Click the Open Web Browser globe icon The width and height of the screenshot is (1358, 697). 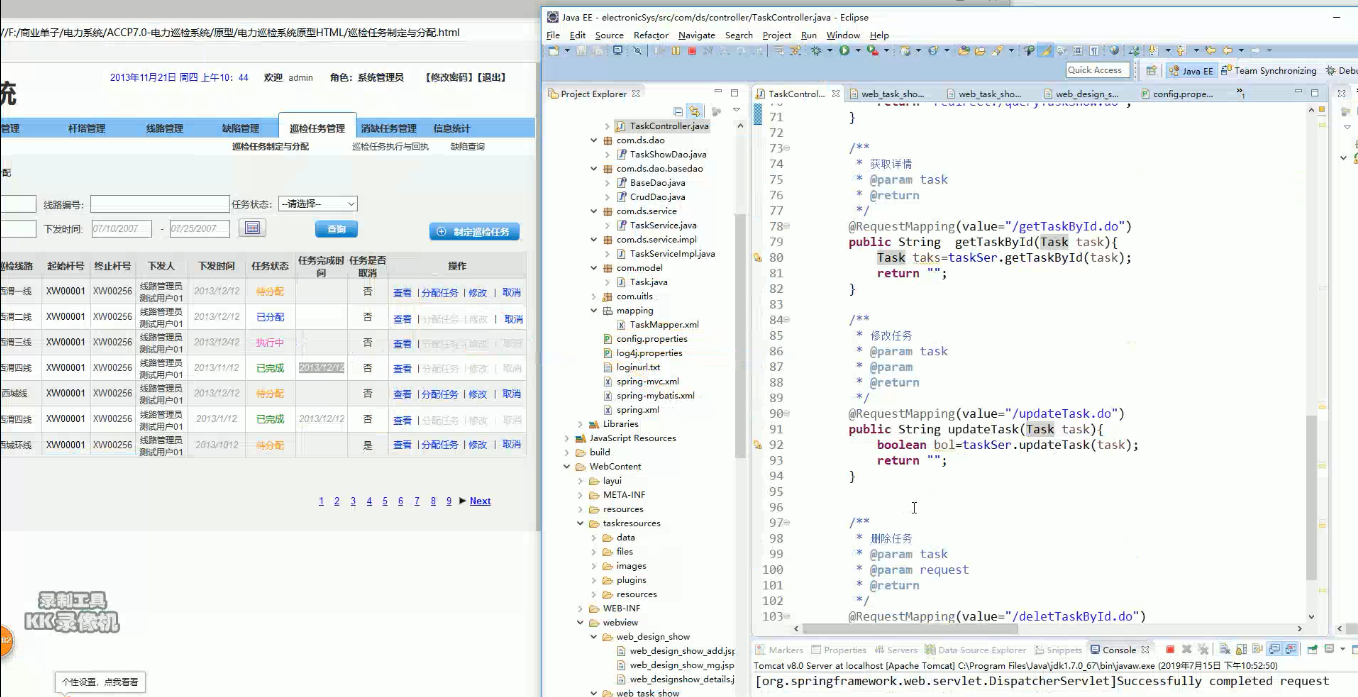click(x=1114, y=50)
